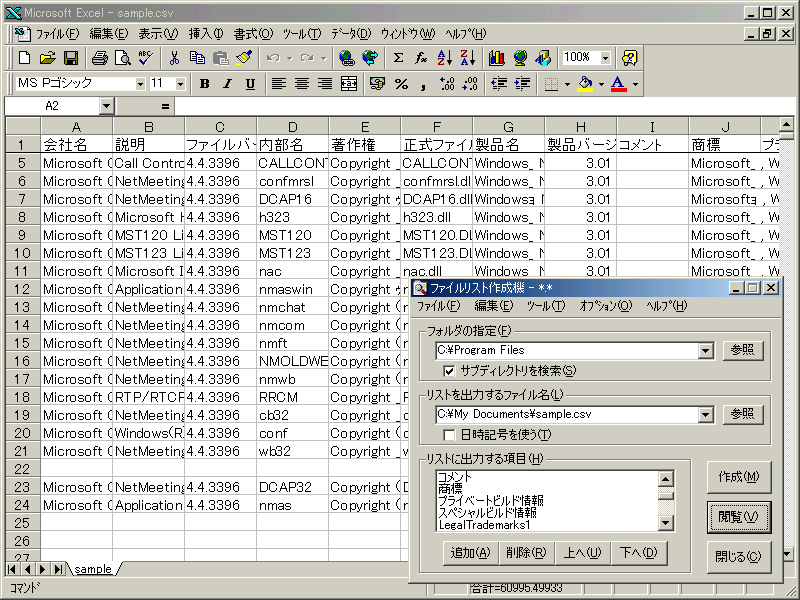The image size is (800, 600).
Task: Print the sheet with the printer icon
Action: click(99, 58)
